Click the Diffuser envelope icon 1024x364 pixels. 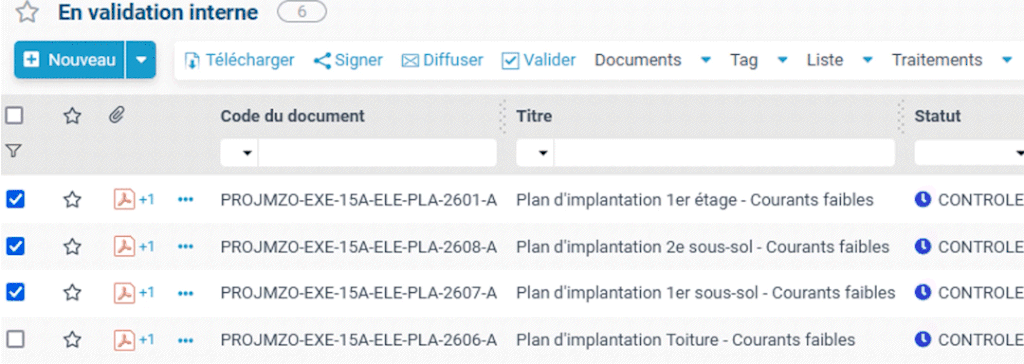[x=409, y=61]
